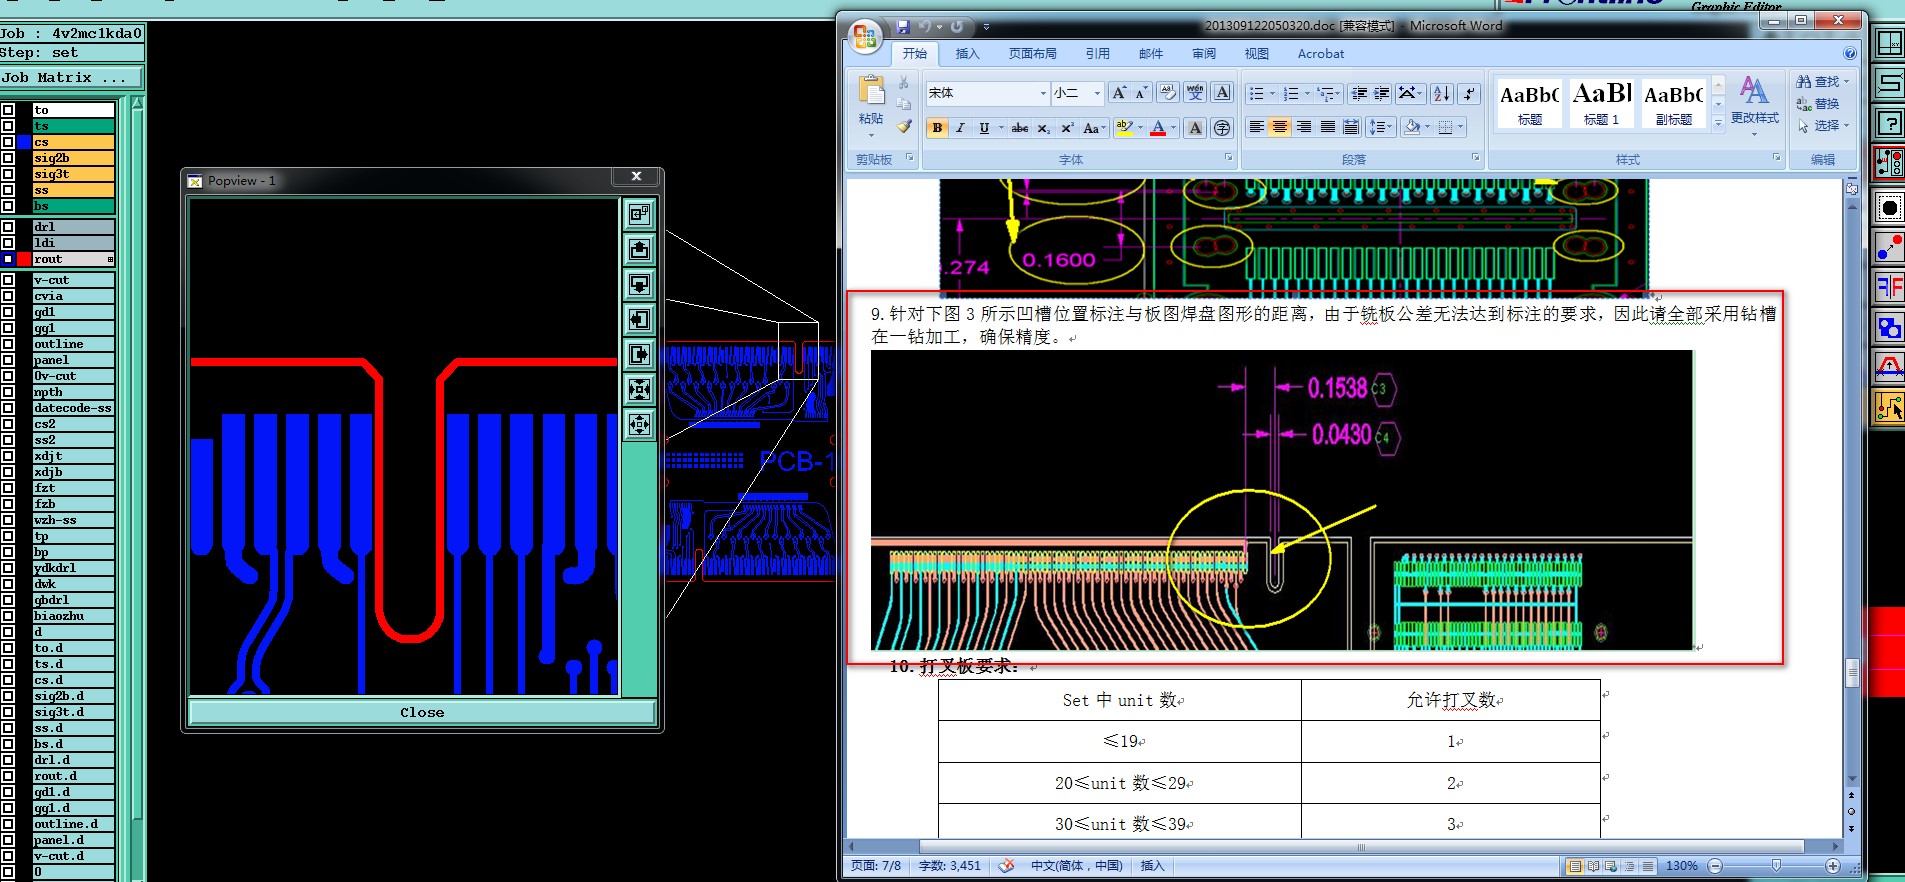The height and width of the screenshot is (882, 1905).
Task: Click the Center alignment icon in Word ribbon
Action: (1280, 127)
